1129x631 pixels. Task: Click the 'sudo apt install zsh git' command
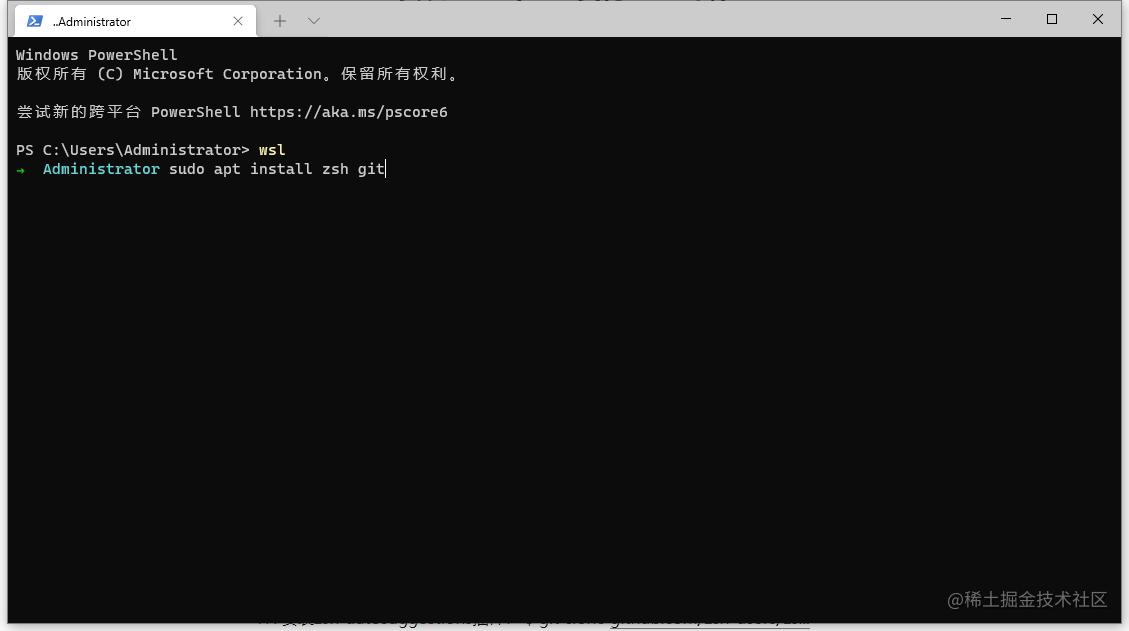277,169
